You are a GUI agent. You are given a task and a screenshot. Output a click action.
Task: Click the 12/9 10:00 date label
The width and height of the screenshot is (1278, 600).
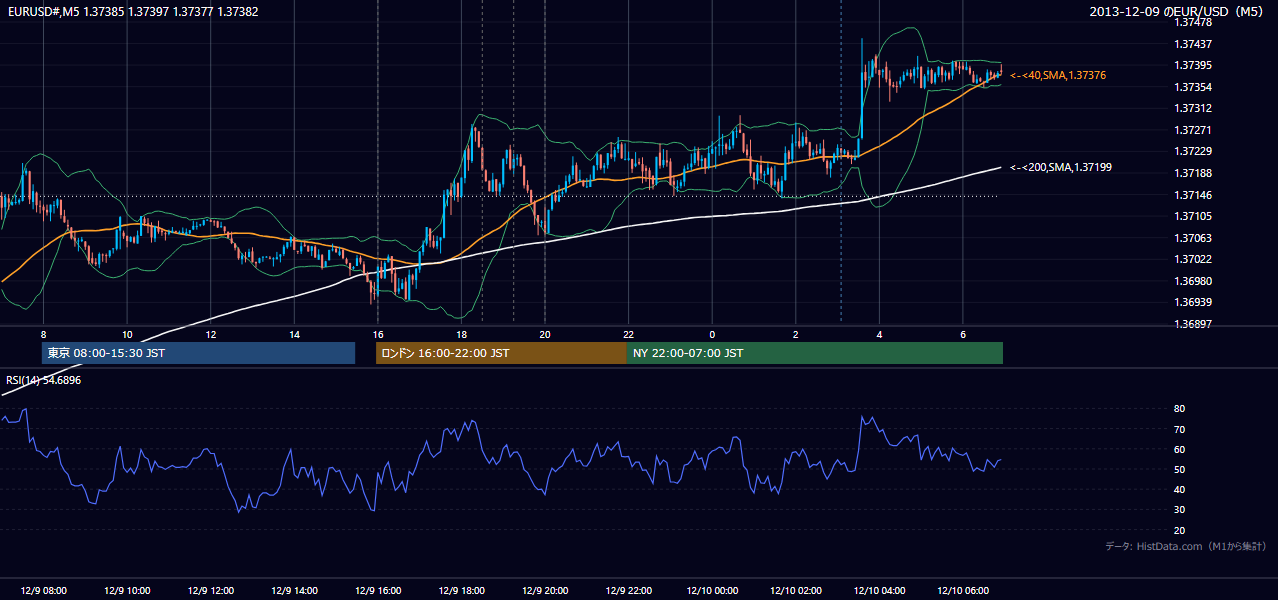tap(127, 591)
